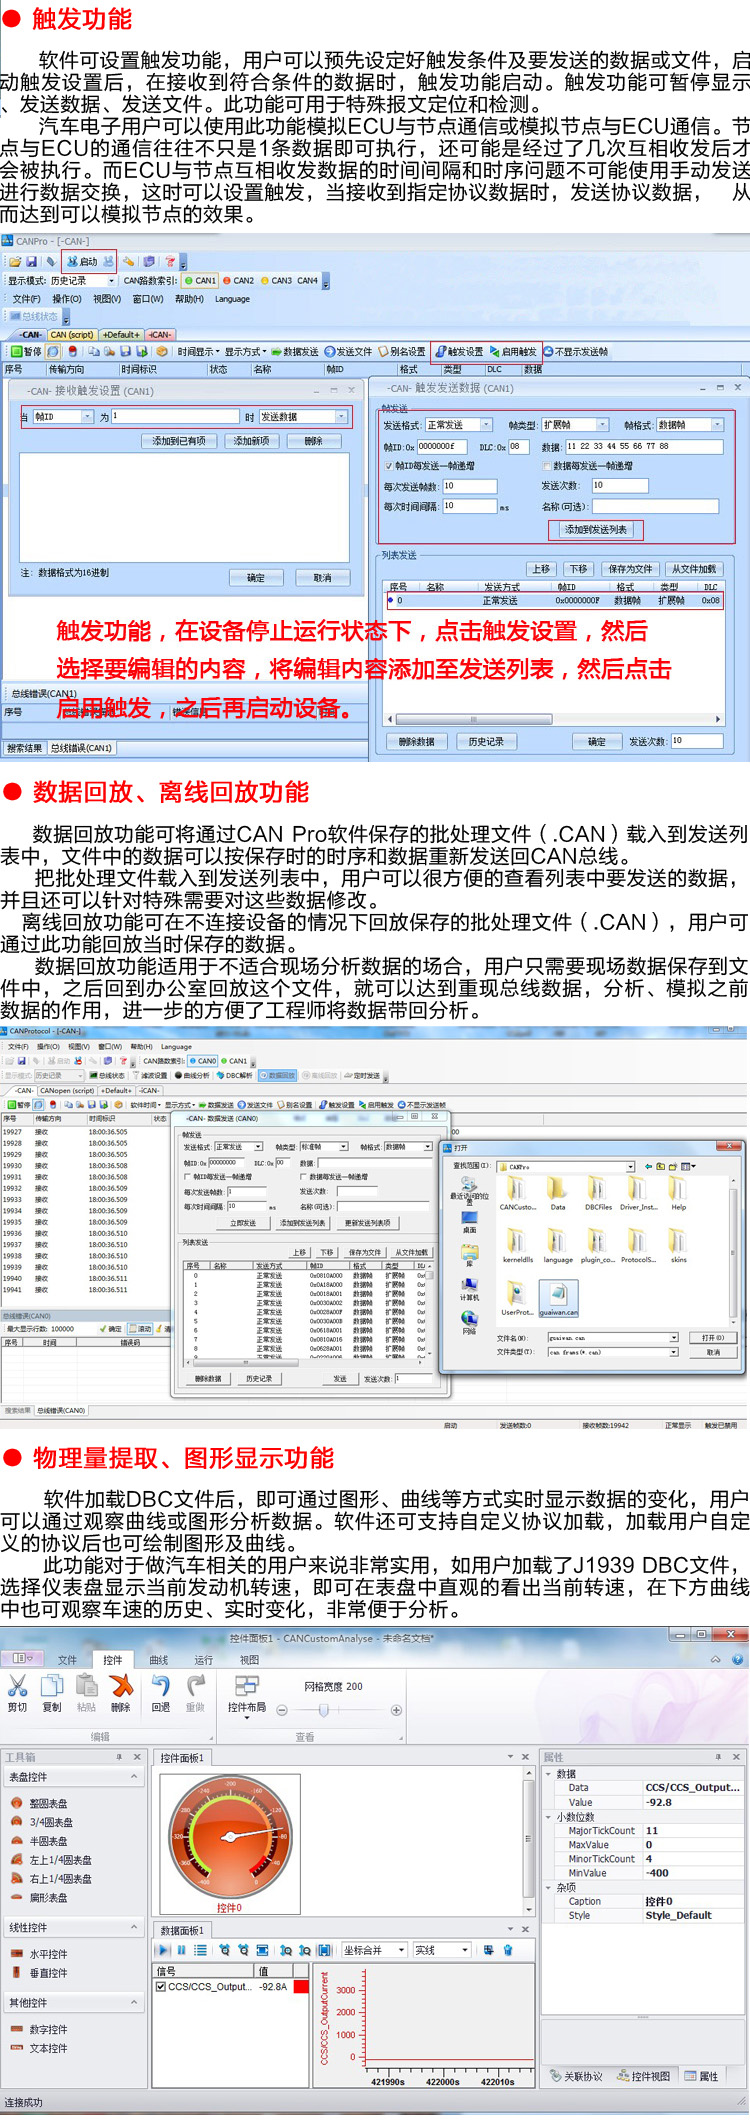Click the highlighted 数据回放 toolbar icon

click(x=277, y=1075)
